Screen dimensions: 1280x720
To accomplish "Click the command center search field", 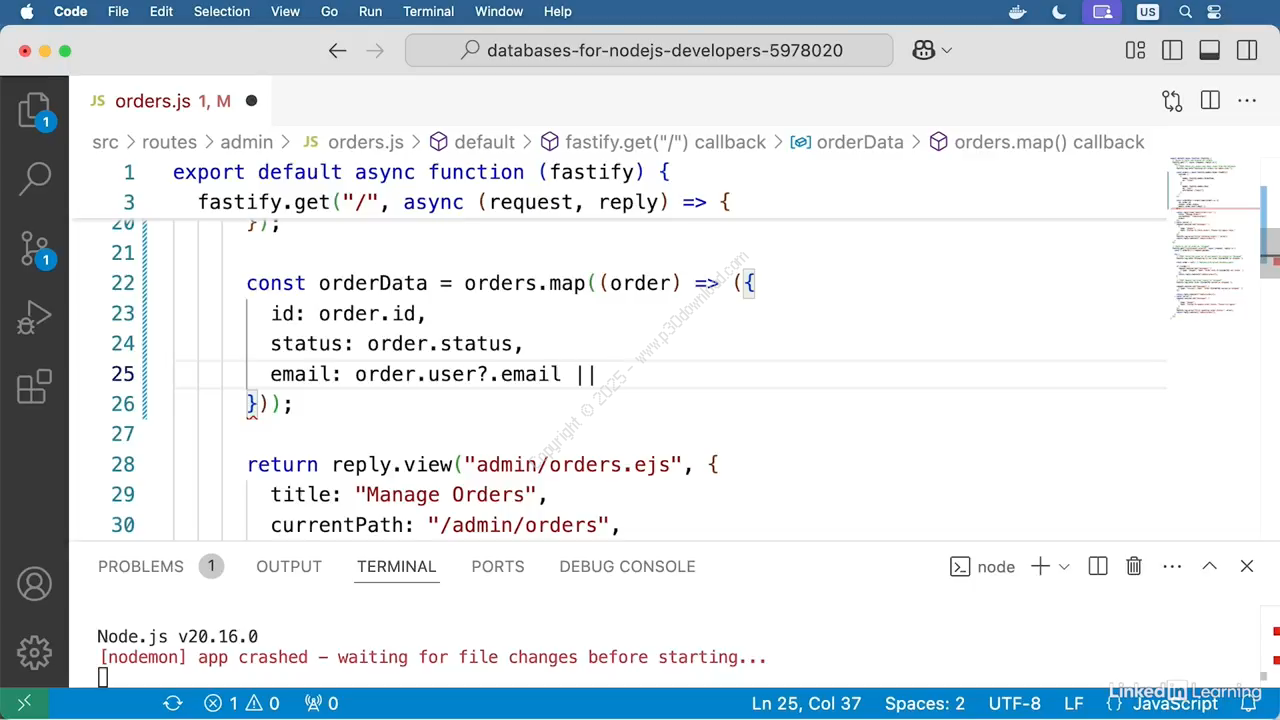I will (649, 51).
